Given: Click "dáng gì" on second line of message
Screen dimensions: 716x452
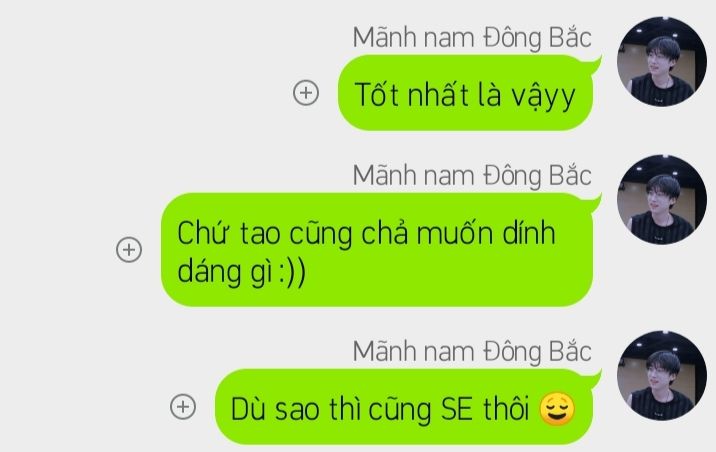Looking at the screenshot, I should (x=225, y=273).
